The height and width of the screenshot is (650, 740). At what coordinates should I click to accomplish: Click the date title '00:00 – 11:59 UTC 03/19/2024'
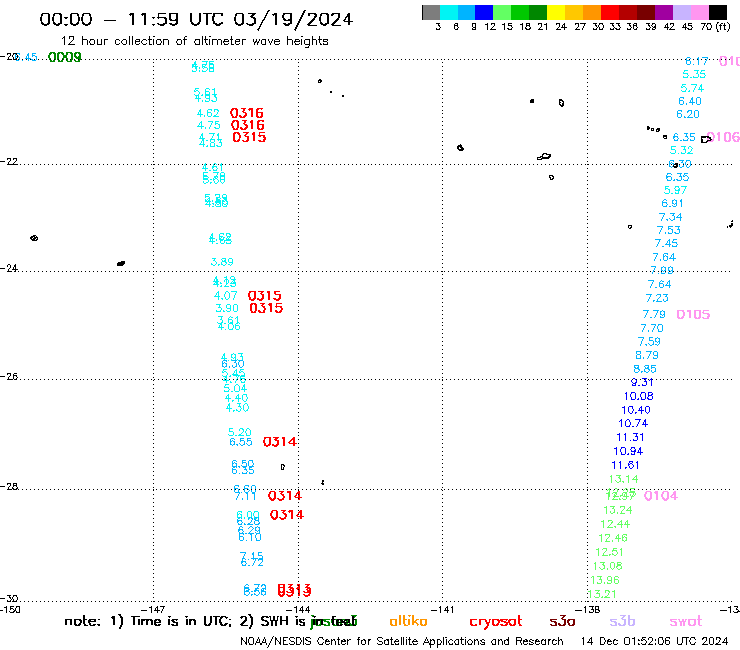point(196,19)
